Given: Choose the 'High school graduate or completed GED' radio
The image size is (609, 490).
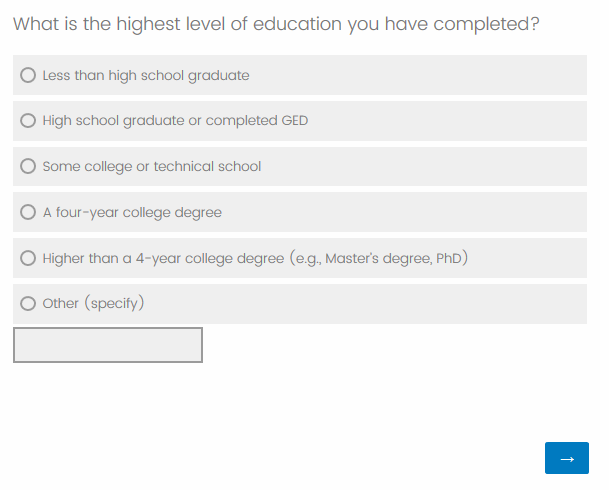Looking at the screenshot, I should click(28, 121).
